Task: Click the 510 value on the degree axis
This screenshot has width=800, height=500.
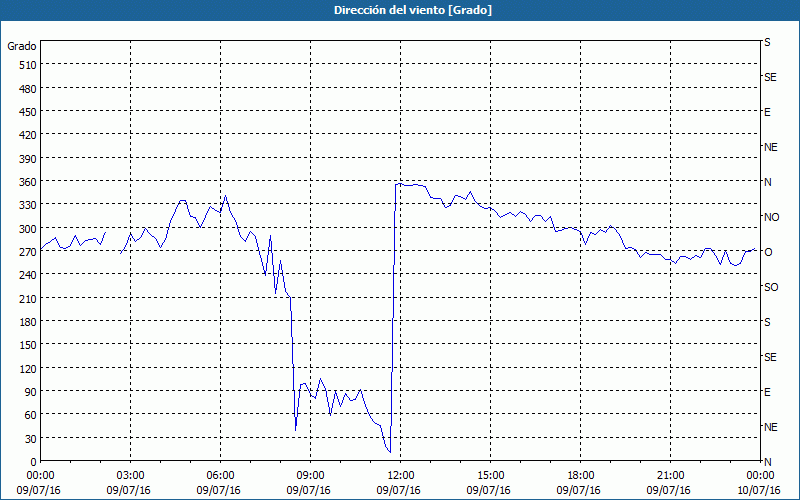Action: pos(29,65)
